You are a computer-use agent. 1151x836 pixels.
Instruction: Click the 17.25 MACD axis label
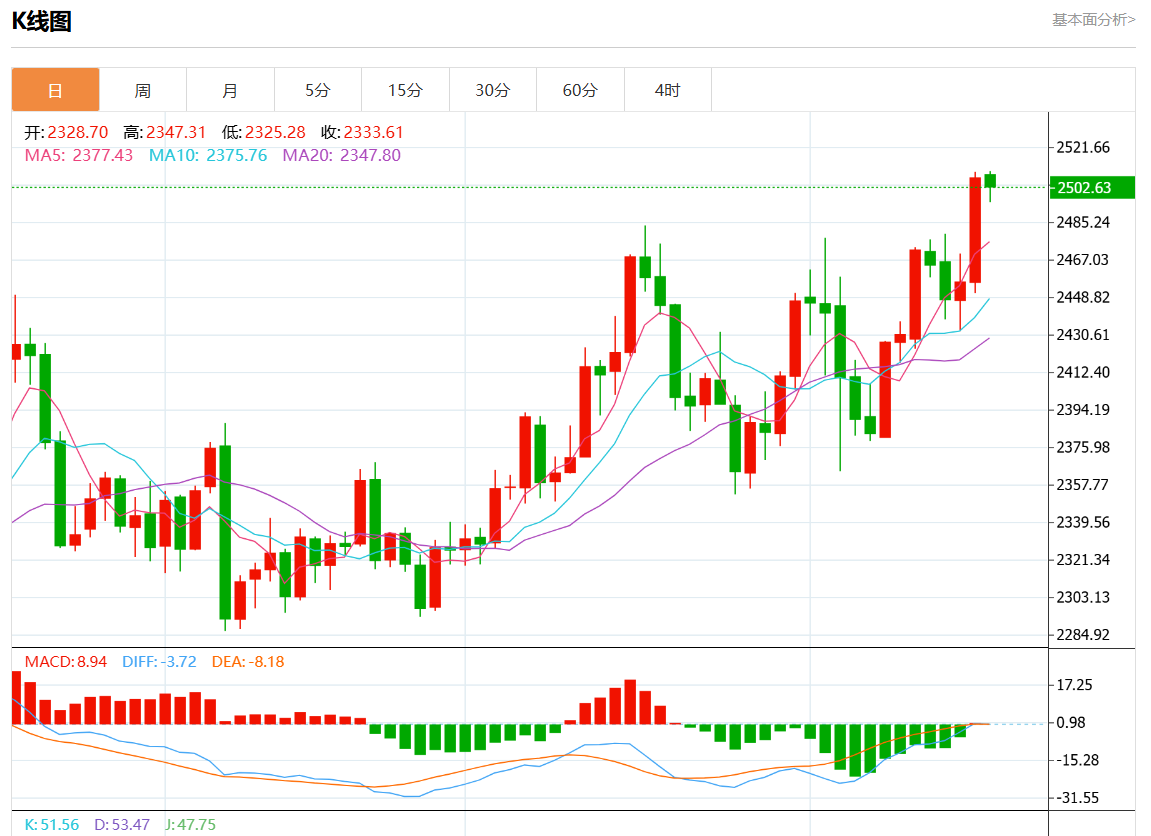click(1074, 685)
